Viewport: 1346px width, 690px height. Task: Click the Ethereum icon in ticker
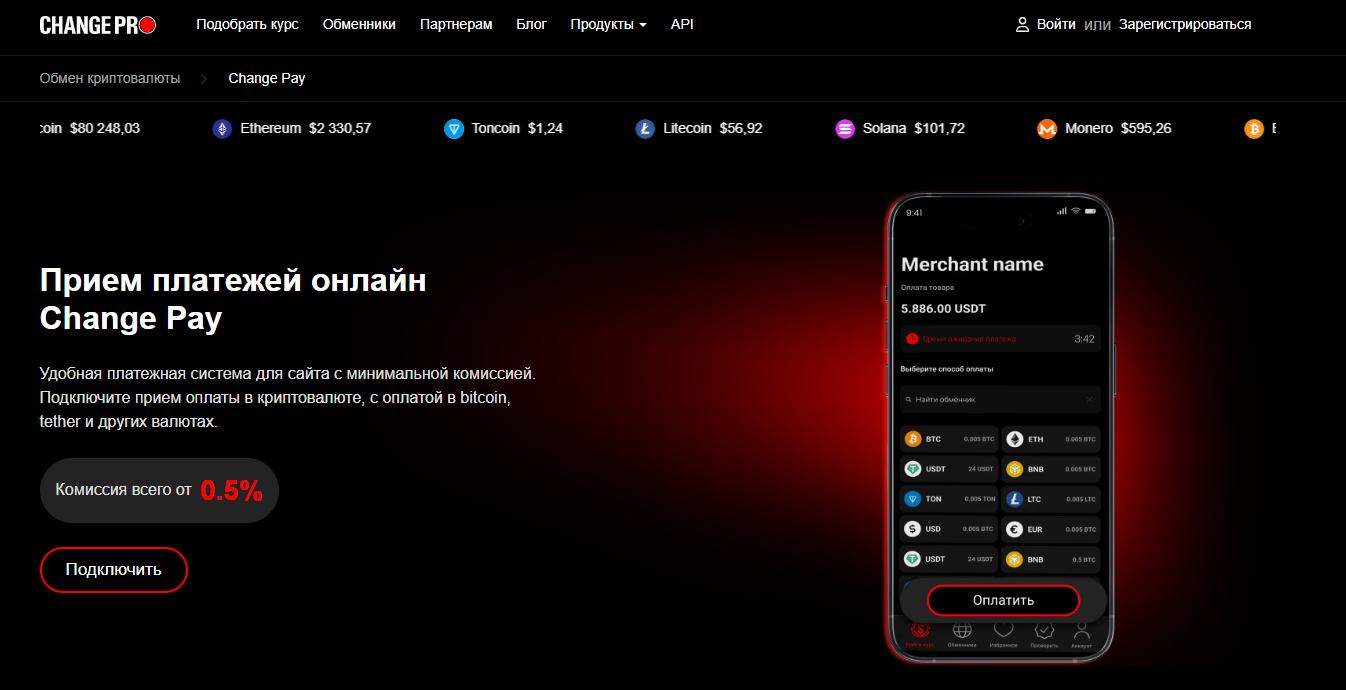(x=221, y=129)
